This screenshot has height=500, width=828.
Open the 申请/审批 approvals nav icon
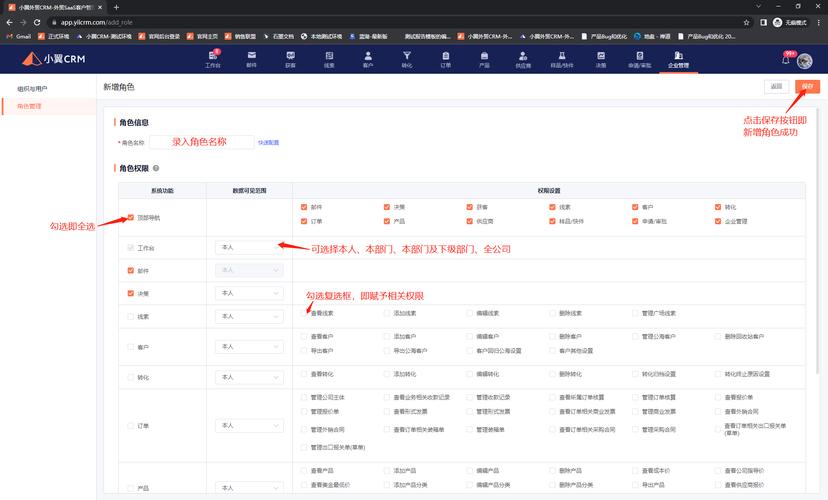pyautogui.click(x=639, y=59)
